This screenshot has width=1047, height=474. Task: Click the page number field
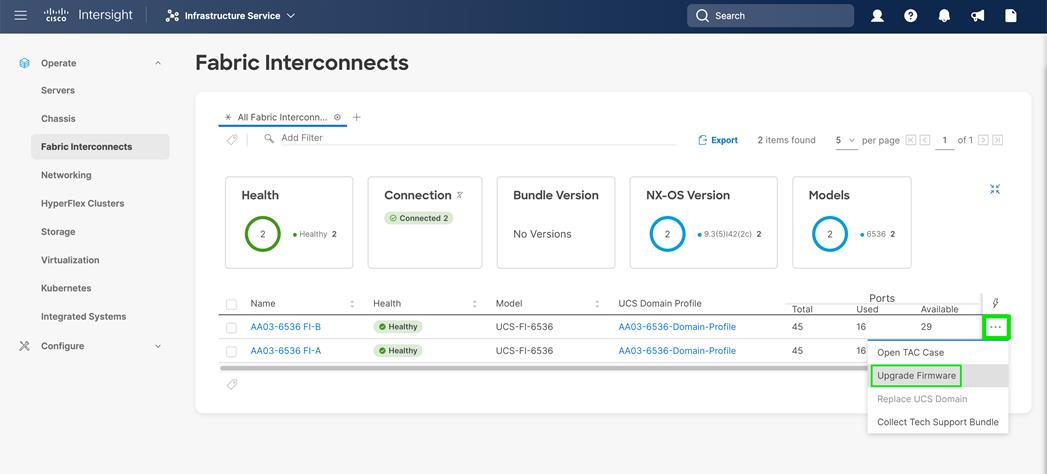coord(945,140)
